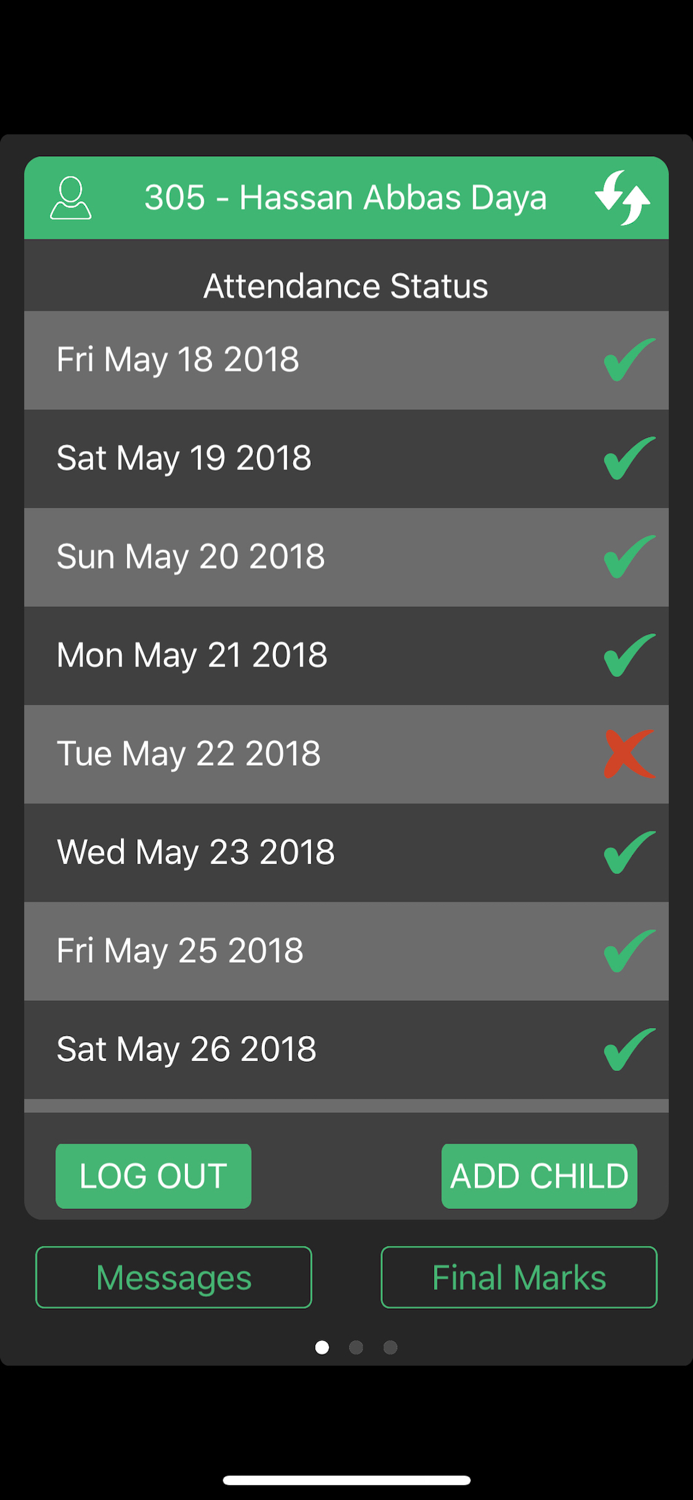Image resolution: width=693 pixels, height=1500 pixels.
Task: Tap the red X for Tue May 22
Action: pos(629,754)
